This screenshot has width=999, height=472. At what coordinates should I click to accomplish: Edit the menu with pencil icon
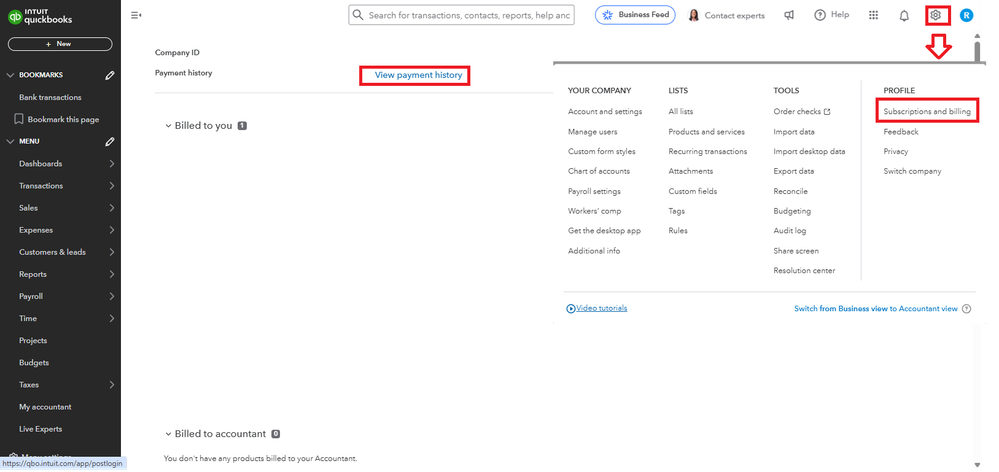[110, 141]
